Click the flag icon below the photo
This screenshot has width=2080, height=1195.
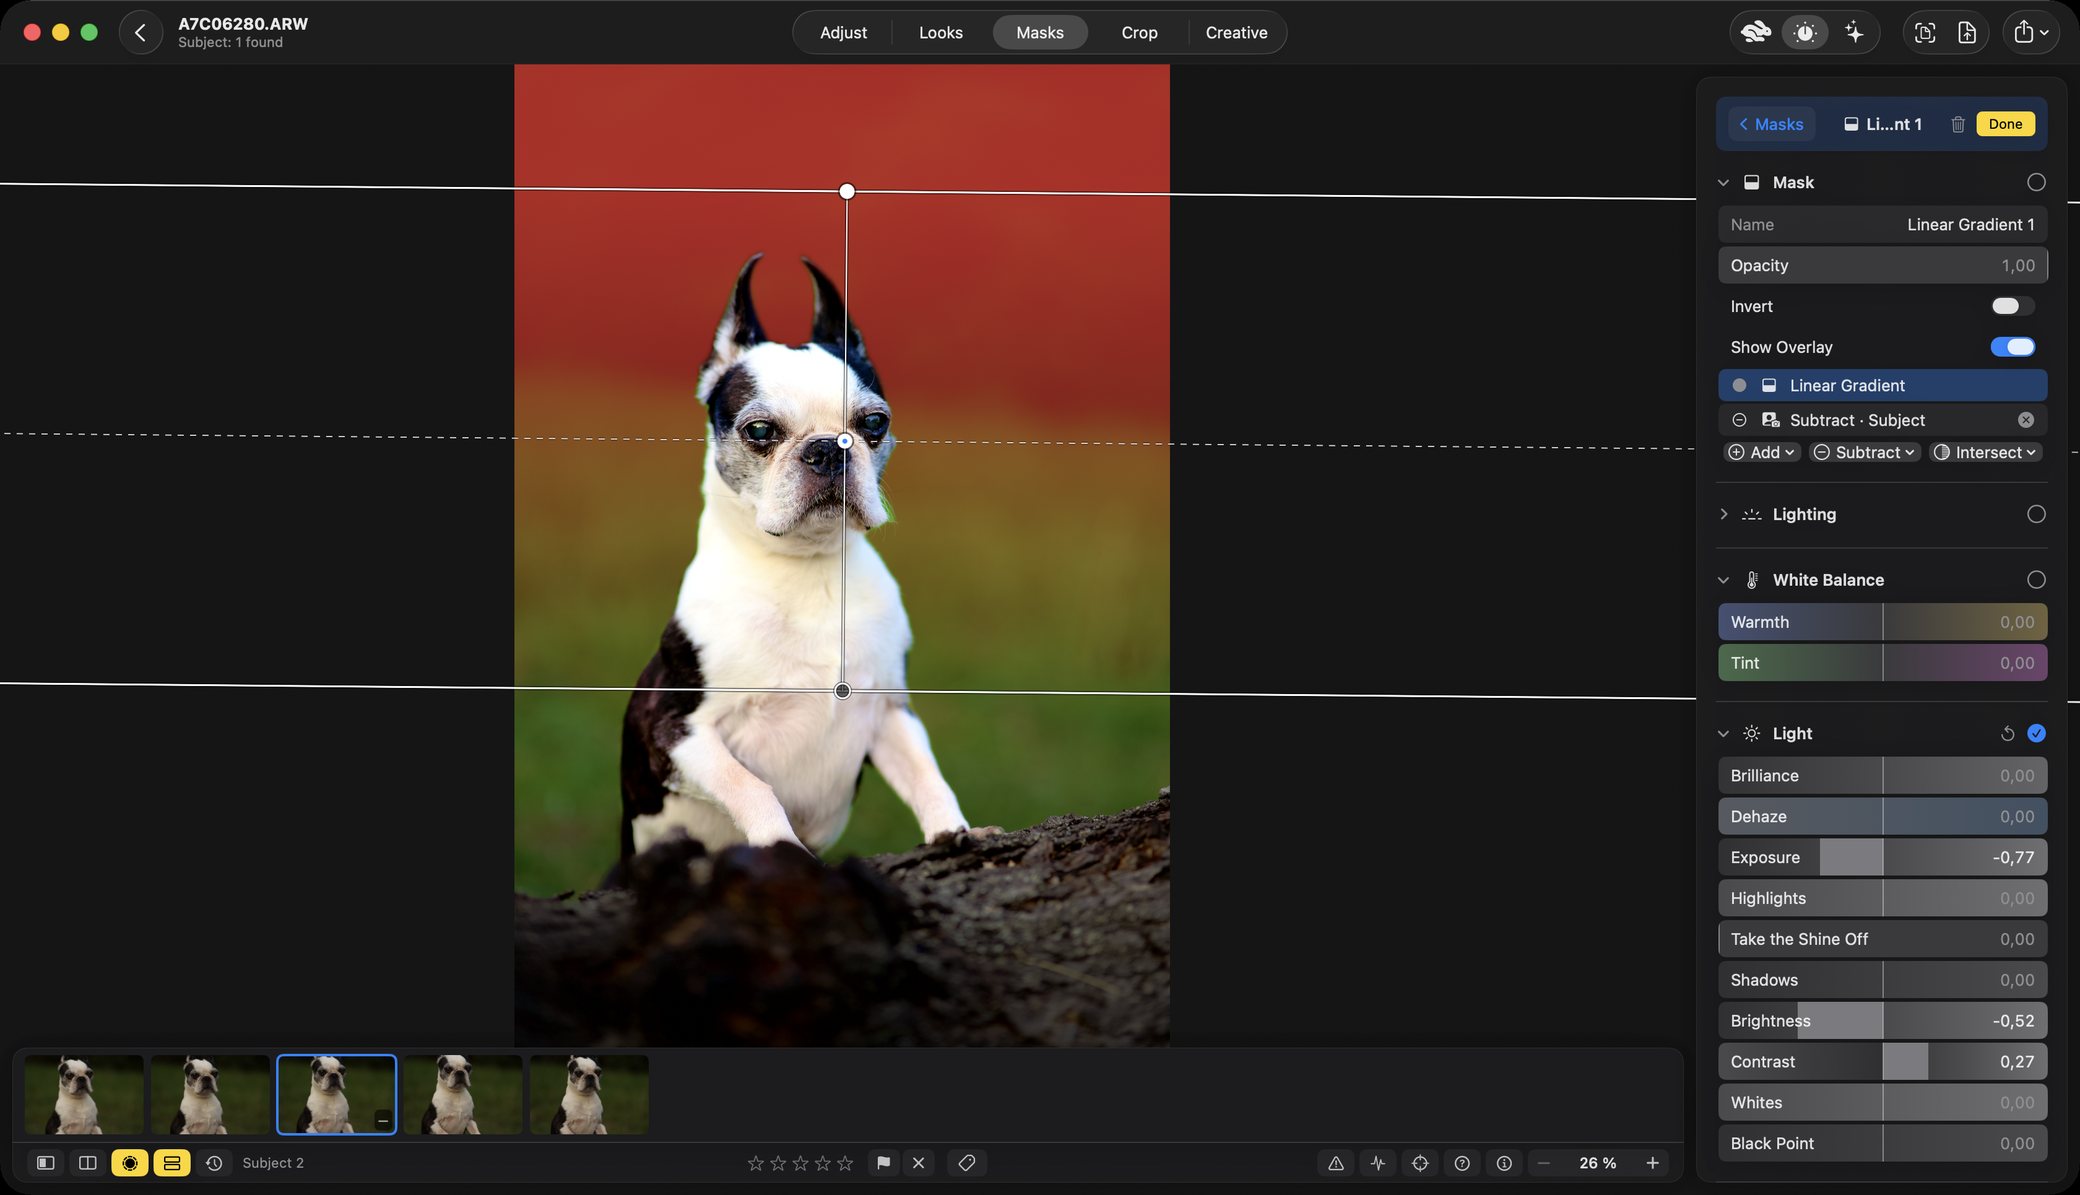(883, 1162)
